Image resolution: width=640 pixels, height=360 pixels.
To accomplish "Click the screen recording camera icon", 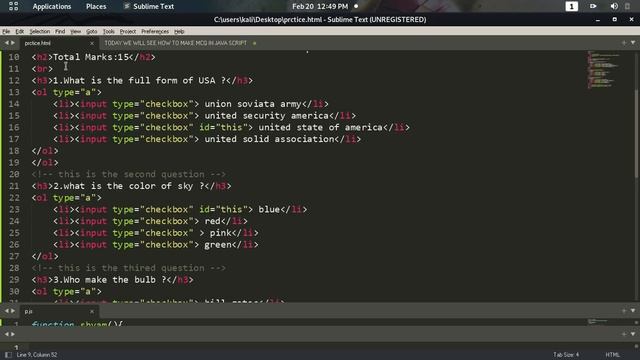I will [593, 6].
